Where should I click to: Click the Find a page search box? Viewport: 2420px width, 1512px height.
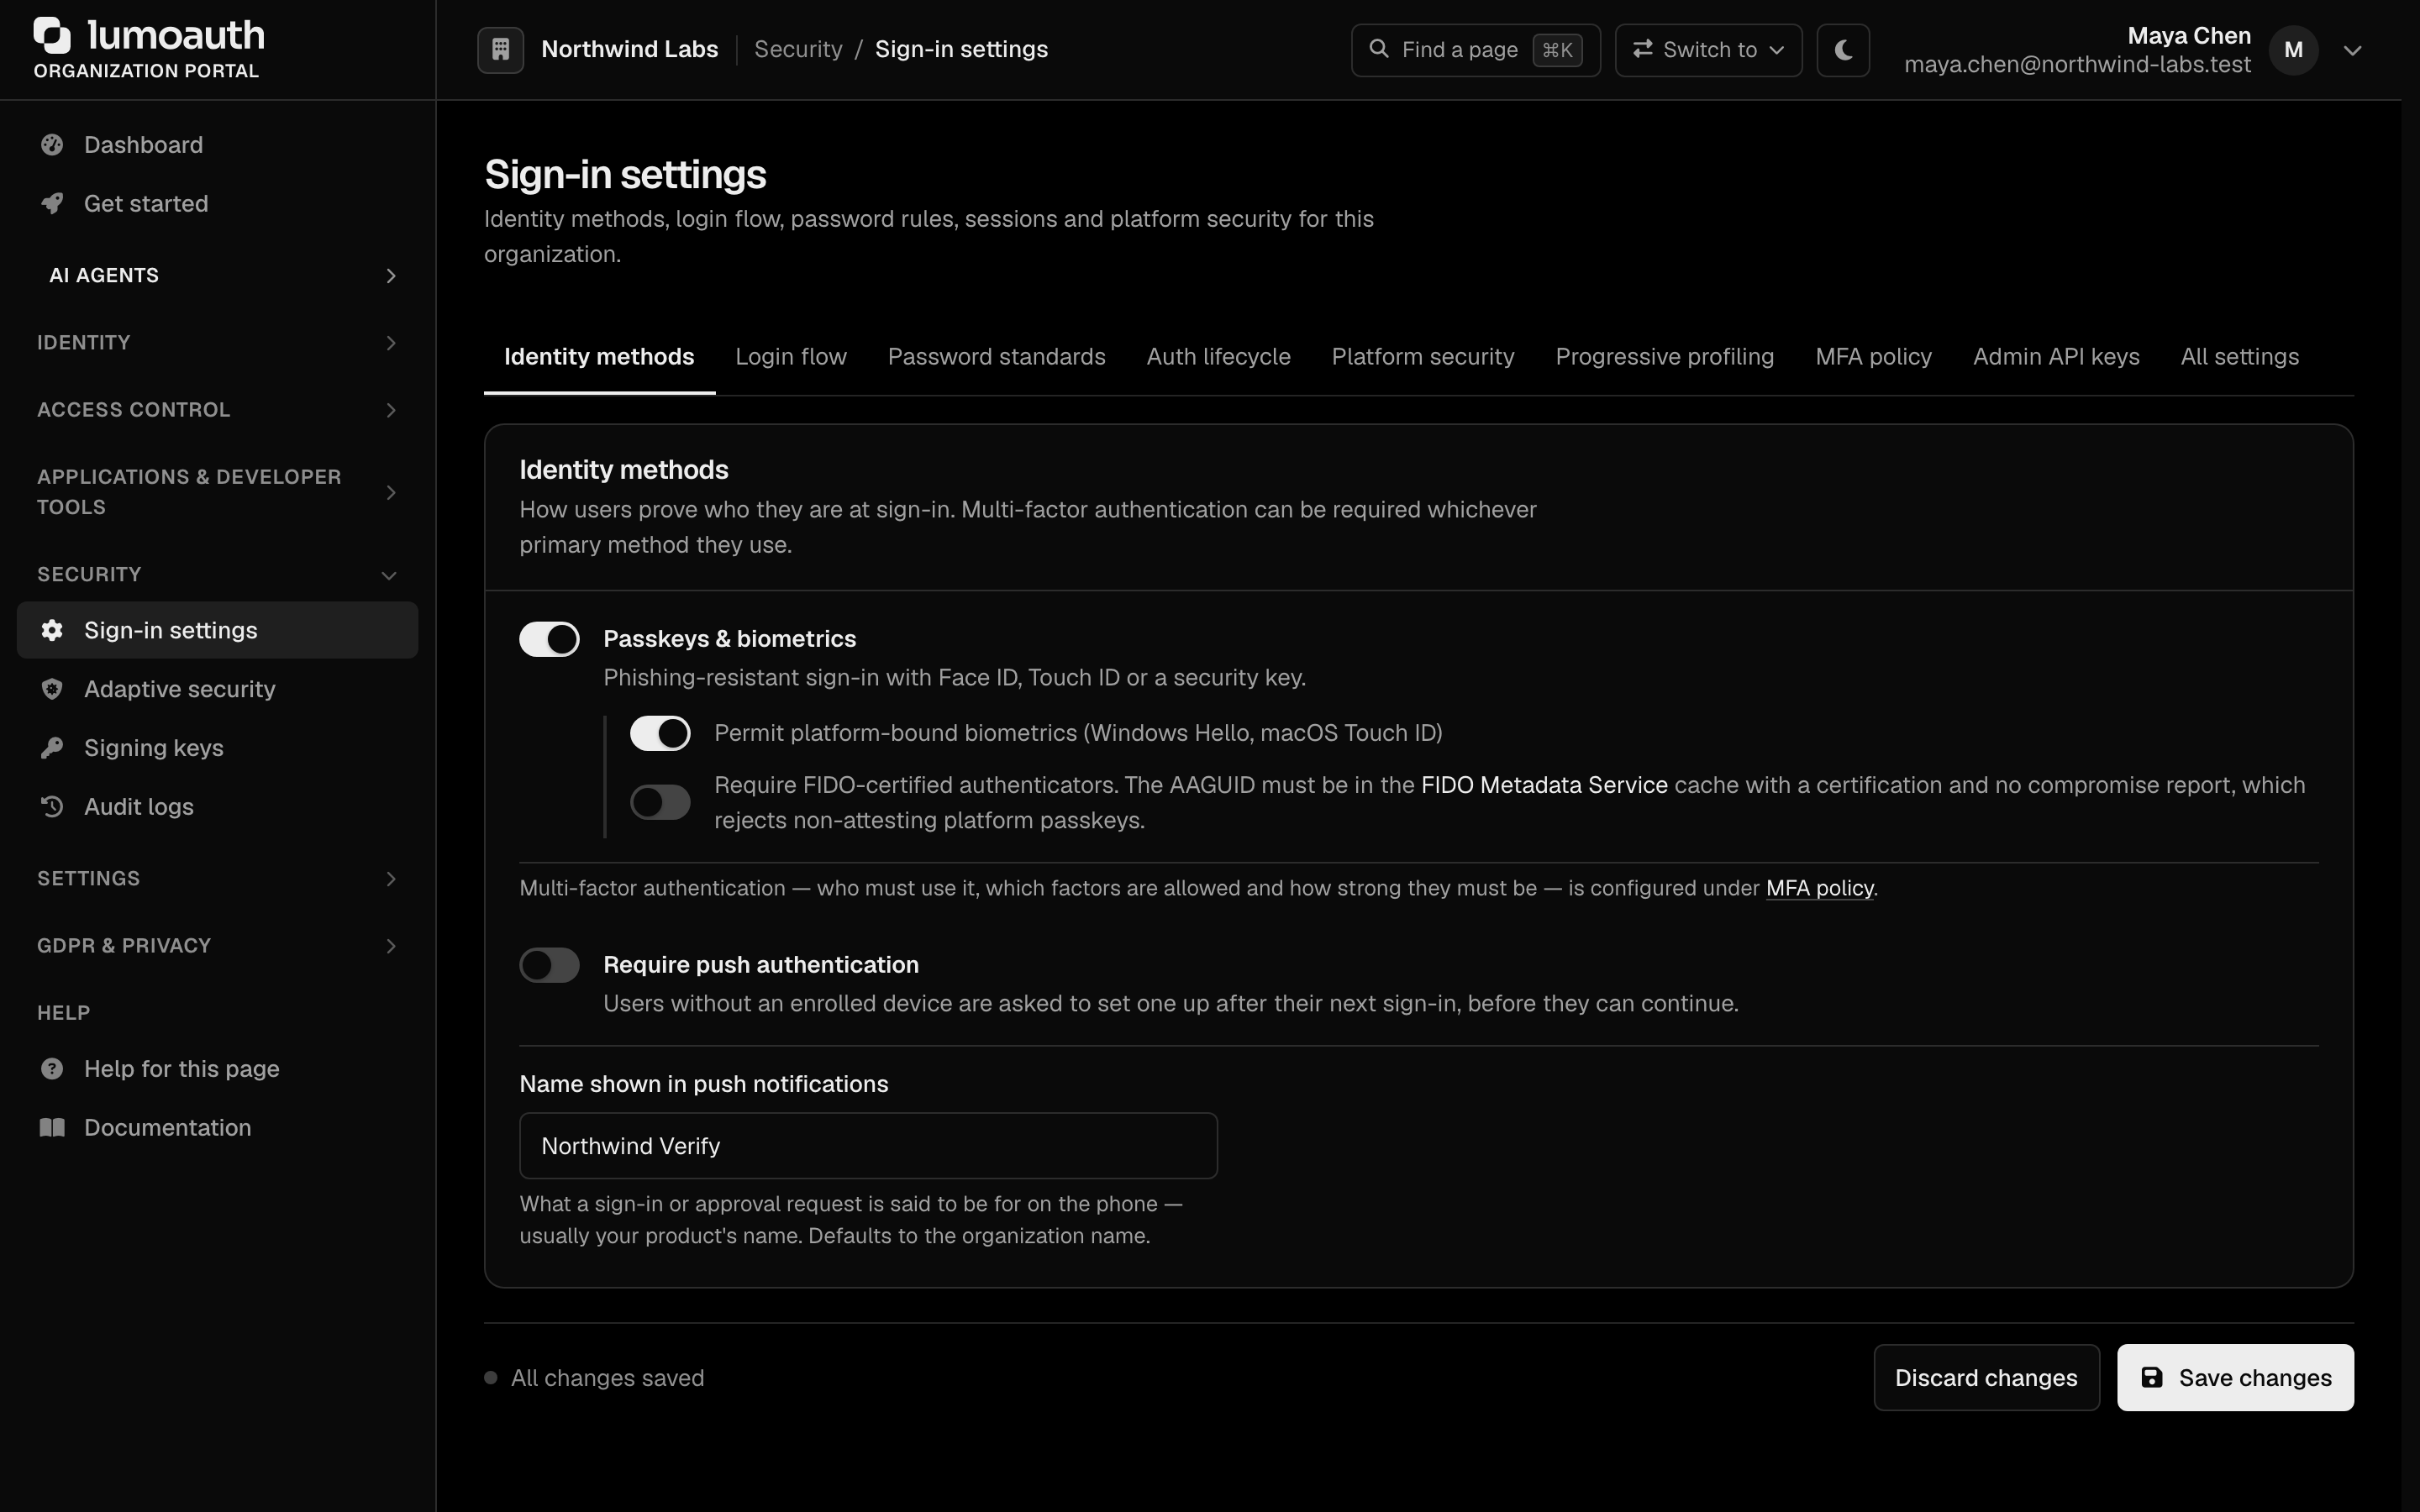[1475, 50]
